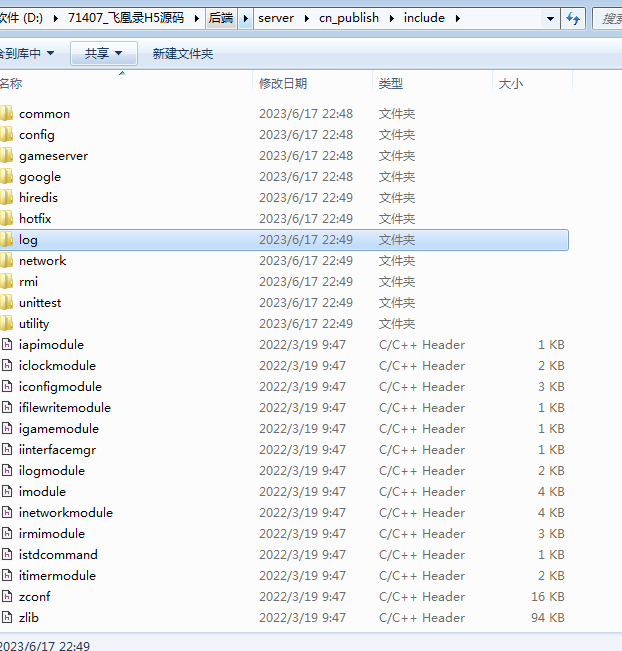Screen dimensions: 622x651
Task: Open the address bar history dropdown
Action: coord(551,18)
